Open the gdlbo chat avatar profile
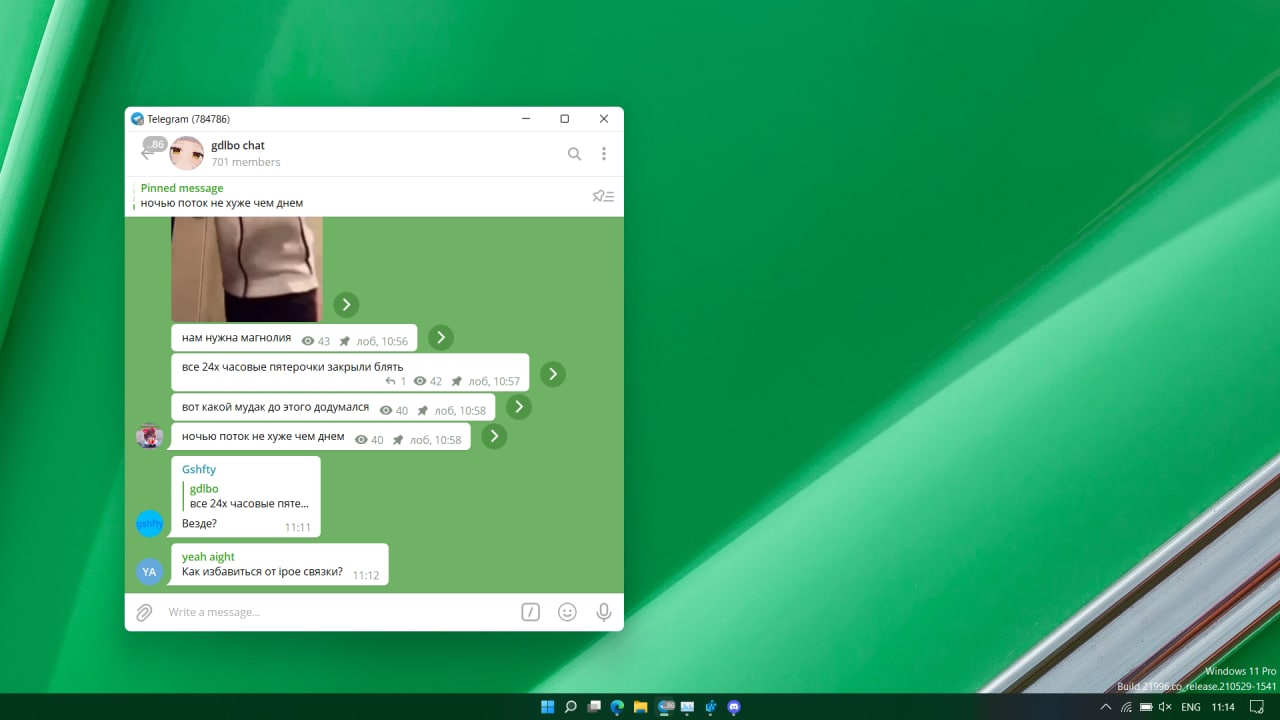The image size is (1280, 720). (x=187, y=154)
